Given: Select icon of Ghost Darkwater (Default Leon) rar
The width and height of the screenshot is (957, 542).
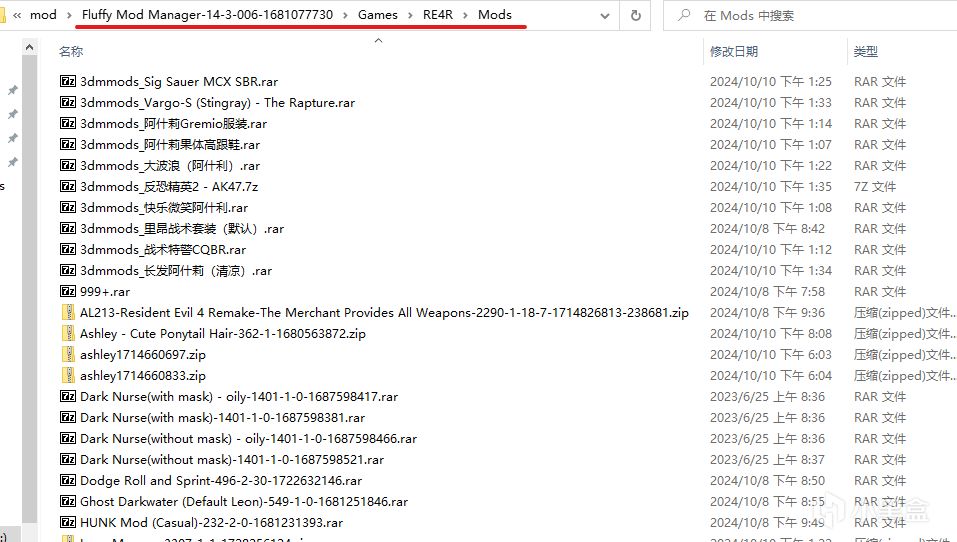Looking at the screenshot, I should 68,501.
